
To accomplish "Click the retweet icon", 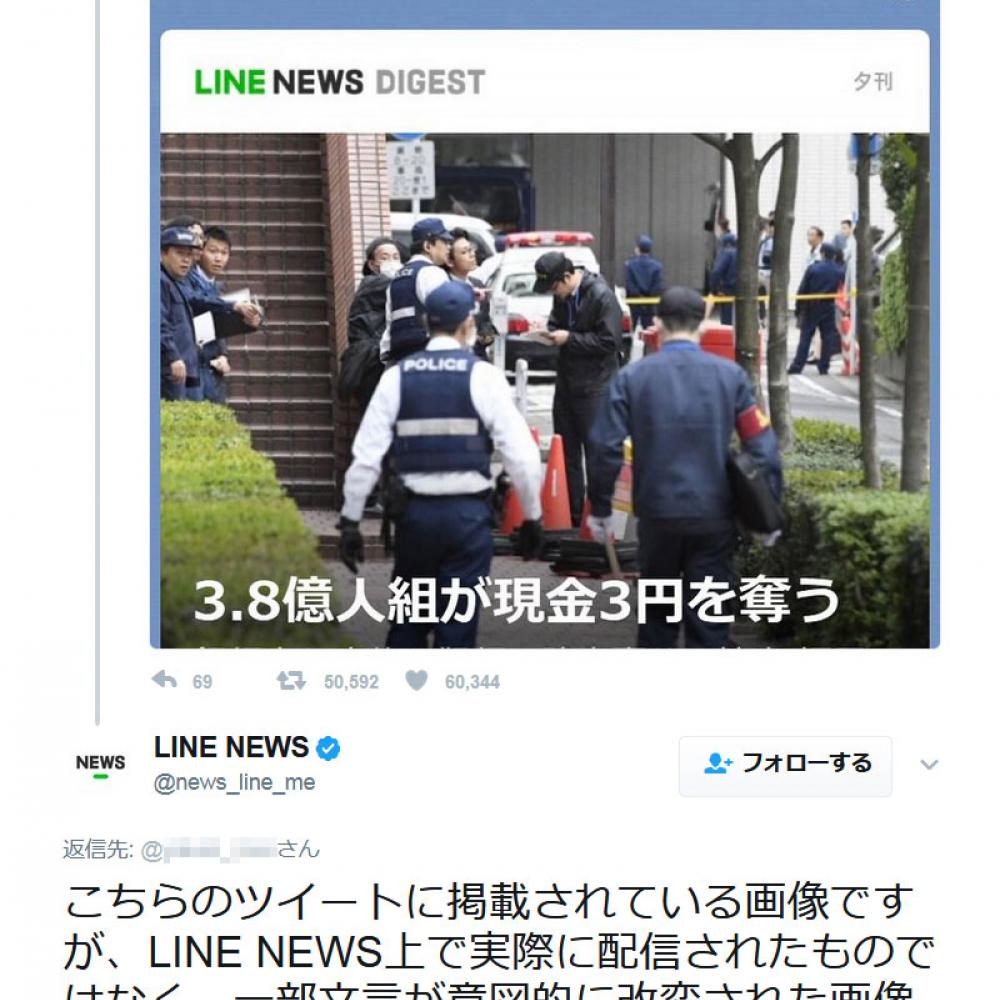I will point(291,681).
